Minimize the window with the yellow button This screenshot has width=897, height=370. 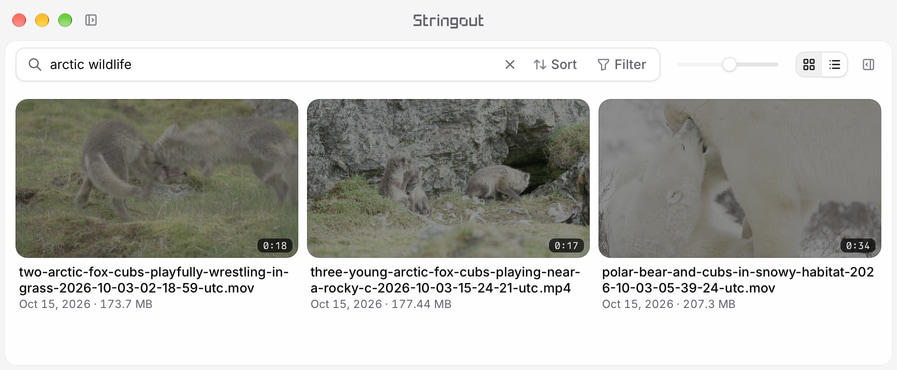pos(42,20)
